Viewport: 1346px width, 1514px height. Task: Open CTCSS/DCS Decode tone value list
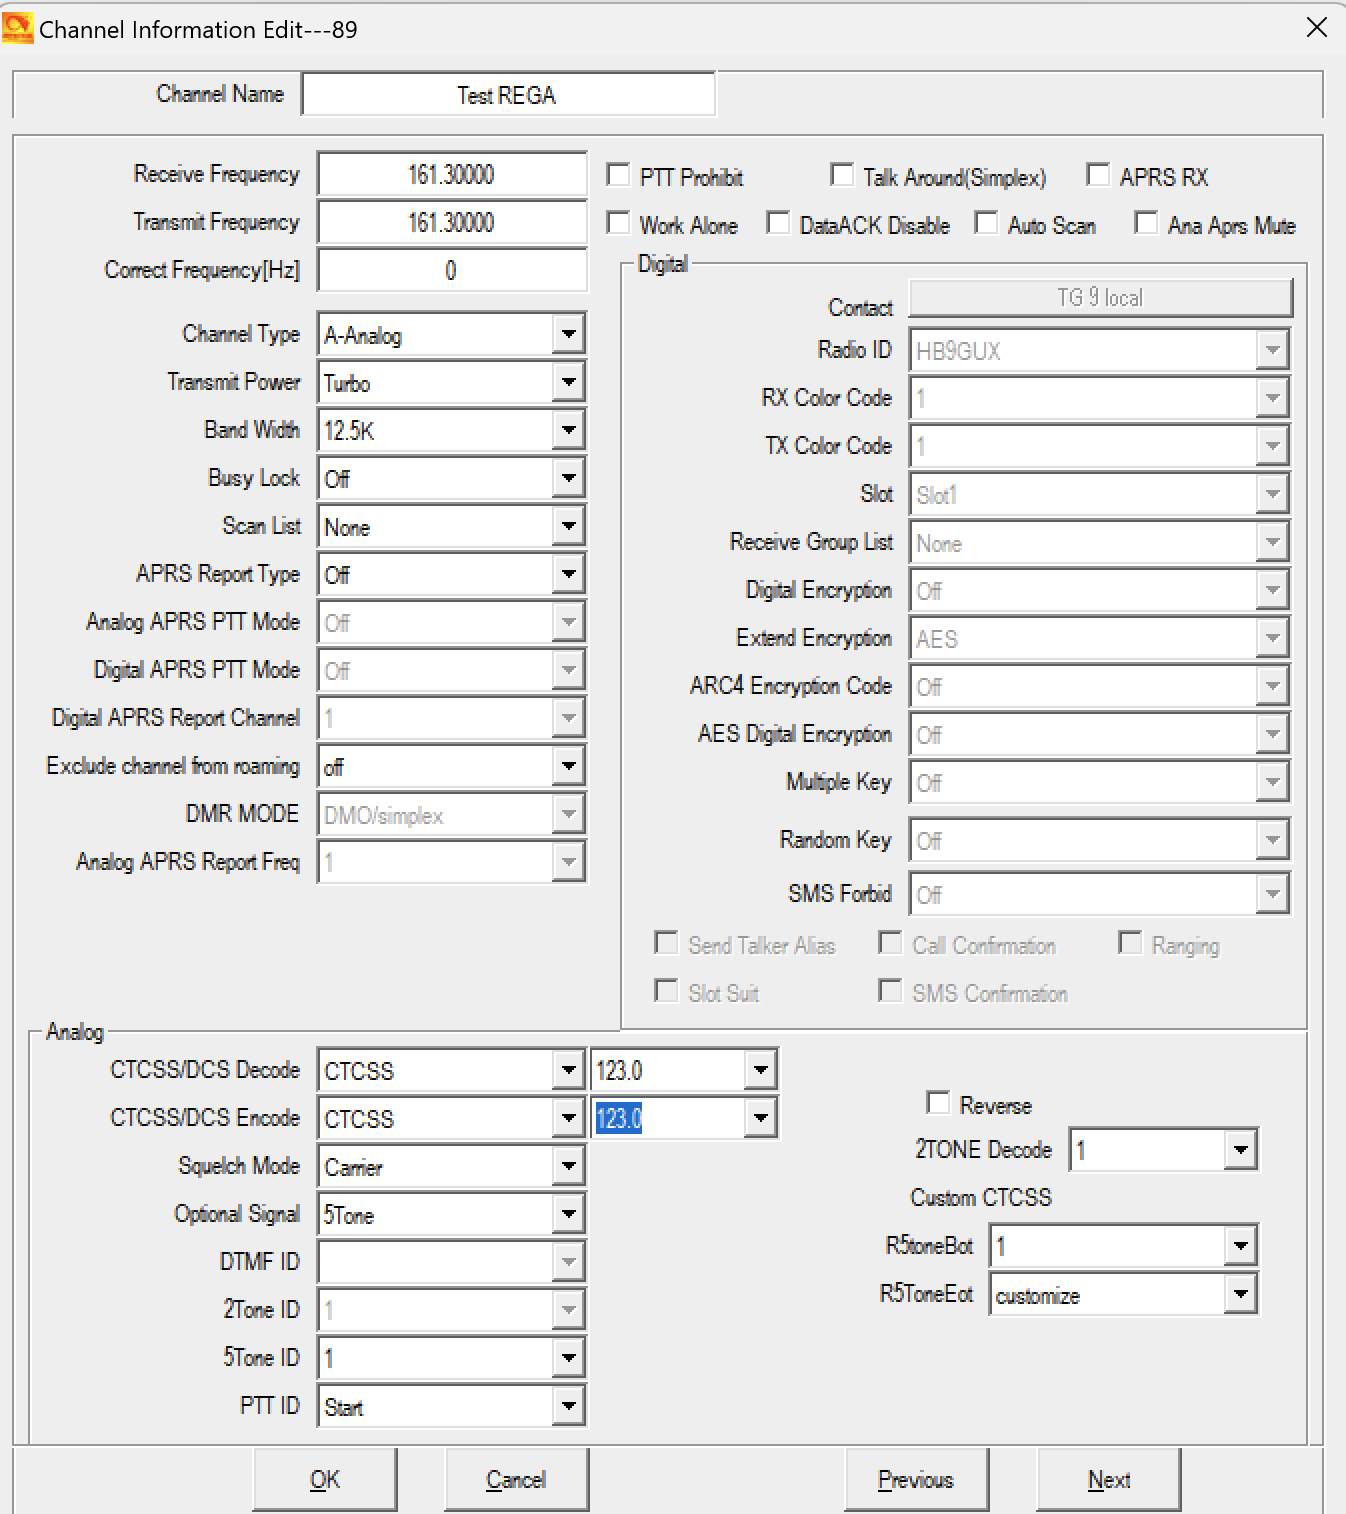pyautogui.click(x=760, y=1070)
